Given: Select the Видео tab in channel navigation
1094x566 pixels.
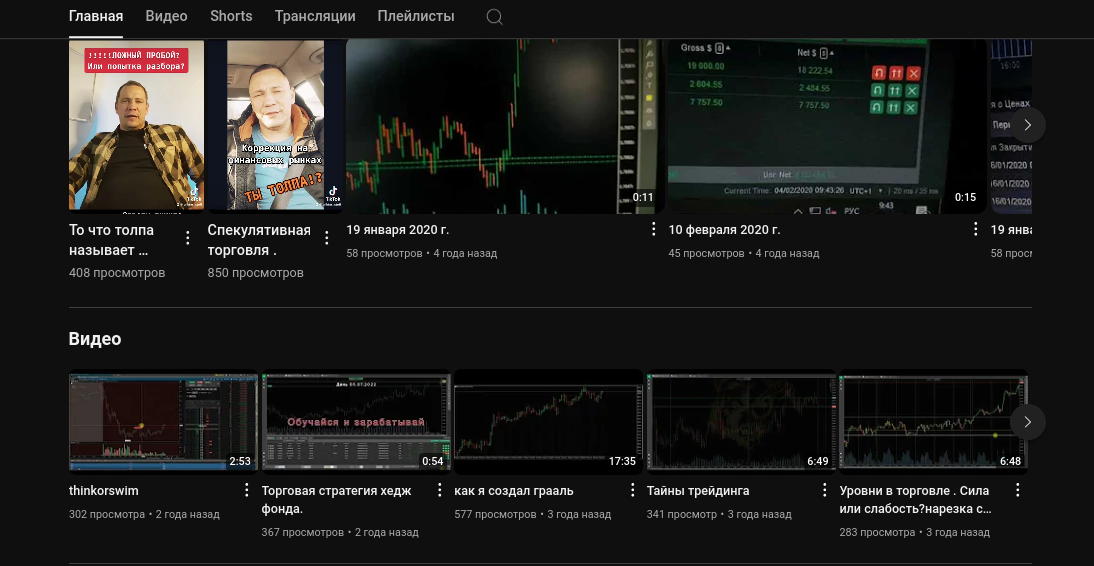Looking at the screenshot, I should coord(166,16).
